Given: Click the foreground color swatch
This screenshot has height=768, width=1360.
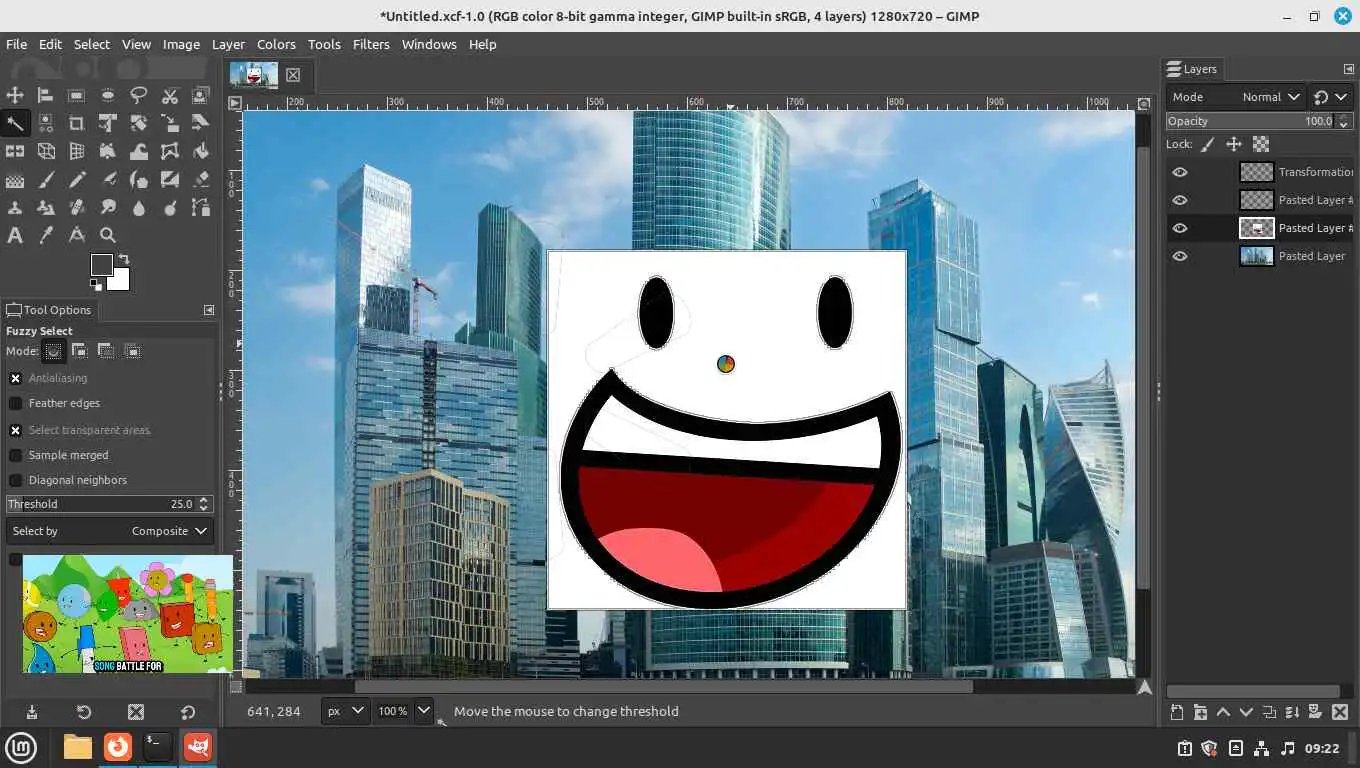Looking at the screenshot, I should click(x=101, y=264).
